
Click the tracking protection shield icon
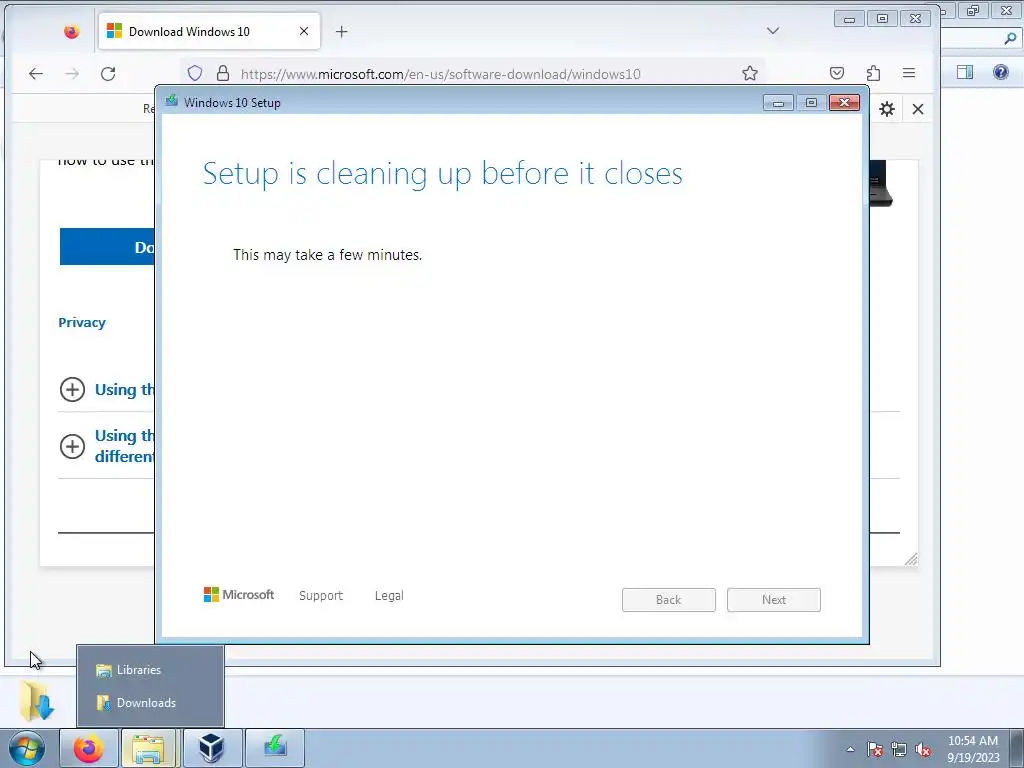point(195,73)
